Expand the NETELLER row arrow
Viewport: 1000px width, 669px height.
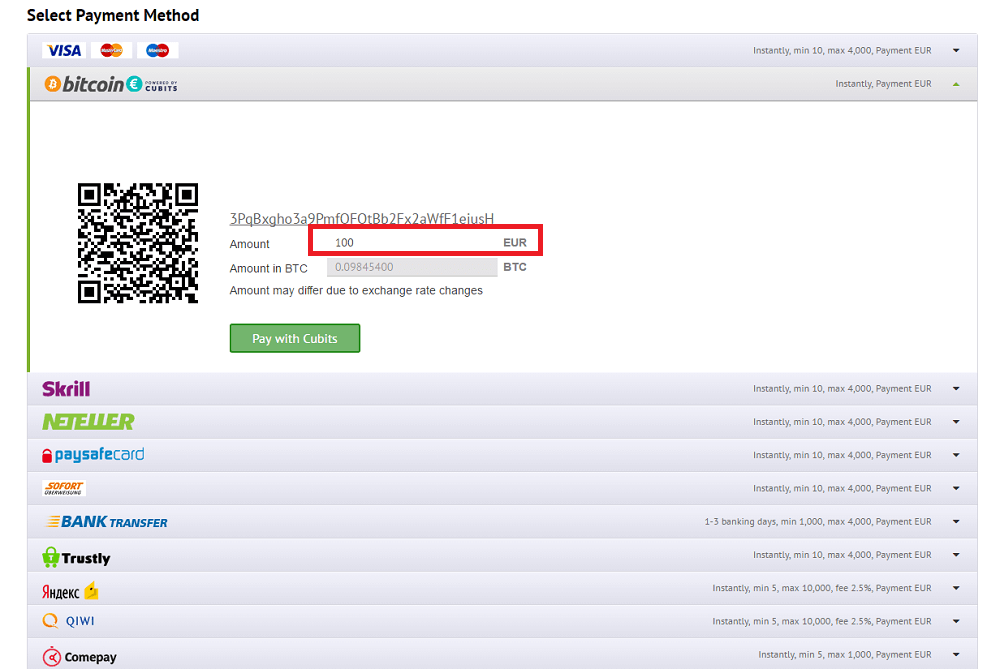pyautogui.click(x=956, y=422)
